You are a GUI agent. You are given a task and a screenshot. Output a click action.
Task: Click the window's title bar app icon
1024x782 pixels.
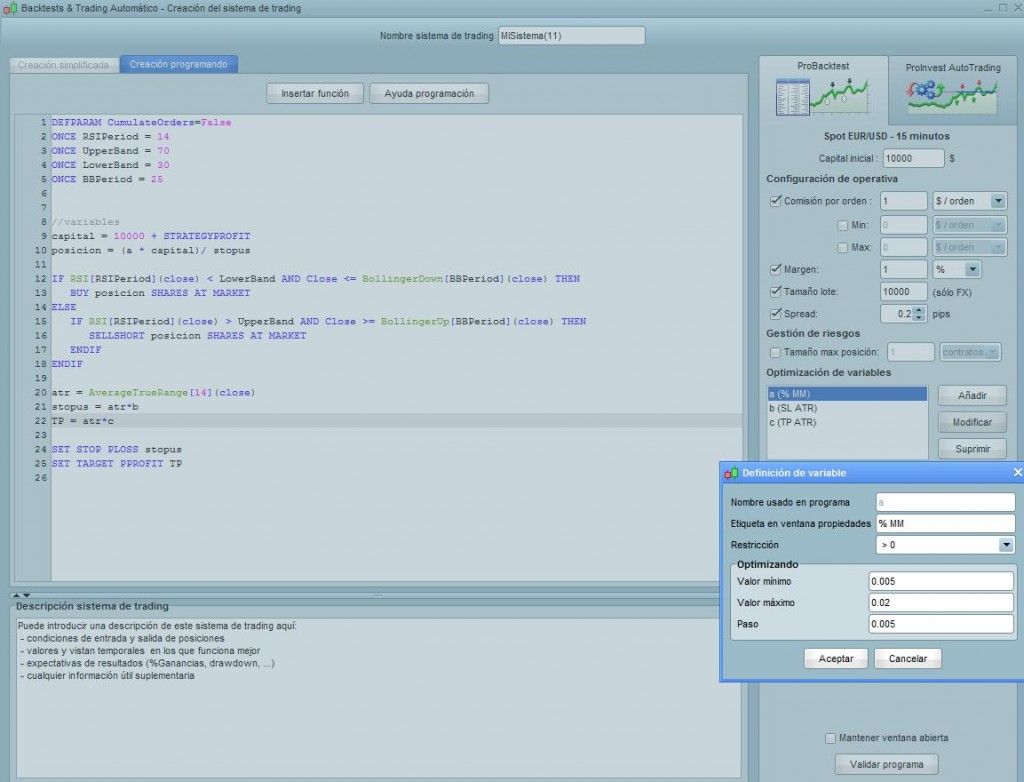10,8
